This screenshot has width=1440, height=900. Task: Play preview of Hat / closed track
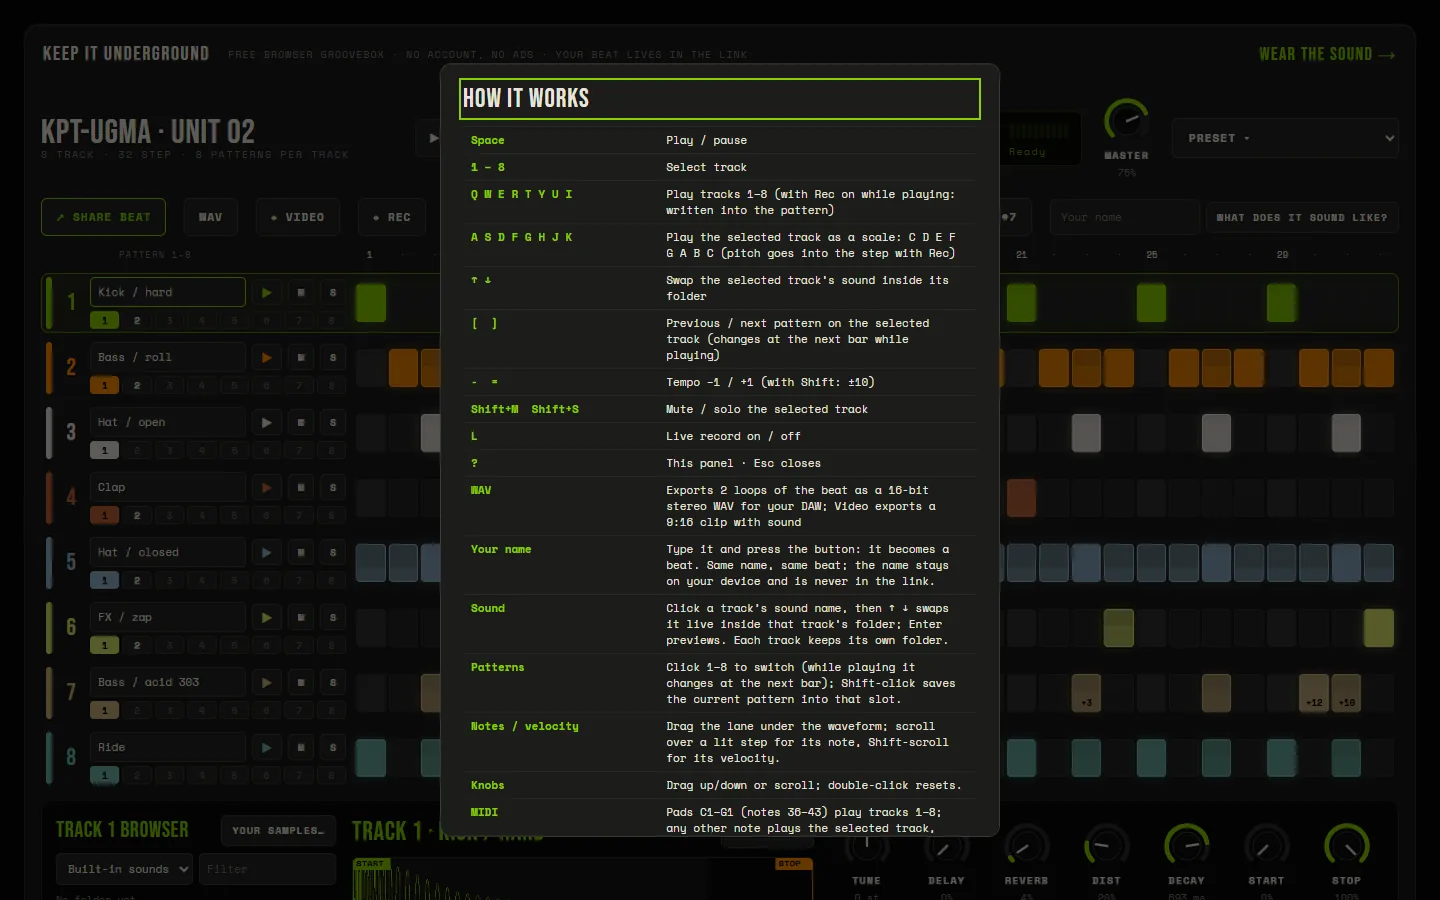pyautogui.click(x=266, y=553)
